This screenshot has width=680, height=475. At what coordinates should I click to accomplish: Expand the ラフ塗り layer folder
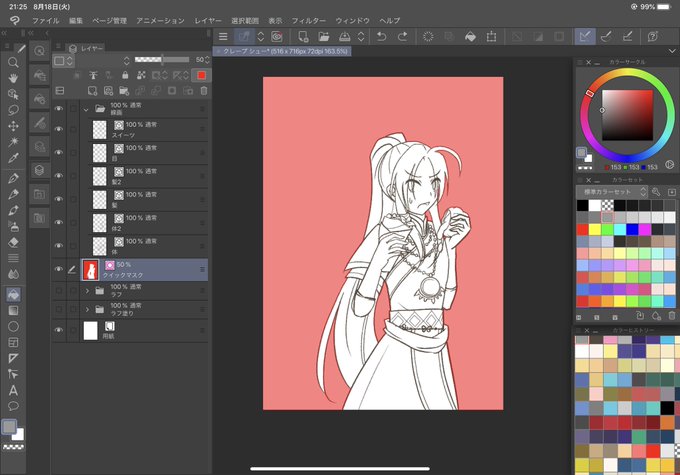[87, 309]
